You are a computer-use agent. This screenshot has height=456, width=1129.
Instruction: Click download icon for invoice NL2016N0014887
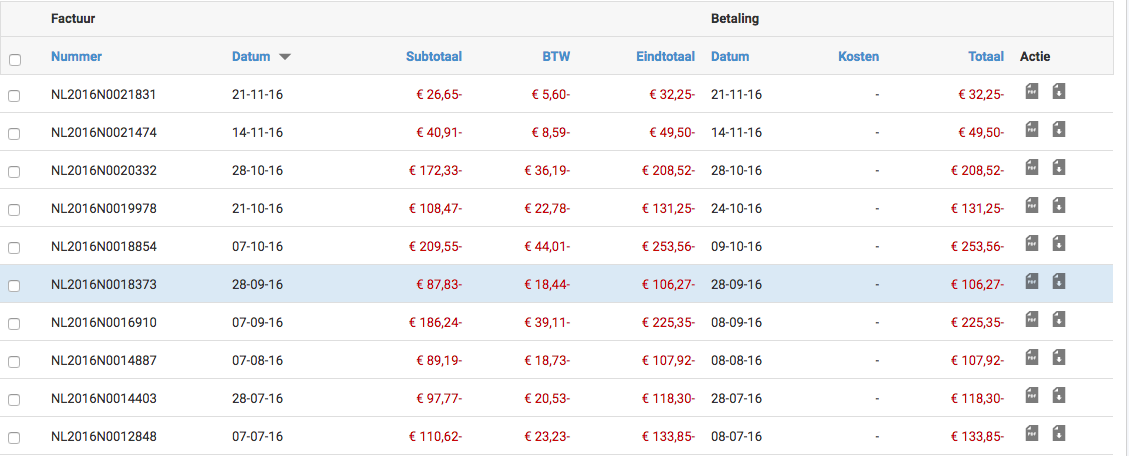point(1058,357)
